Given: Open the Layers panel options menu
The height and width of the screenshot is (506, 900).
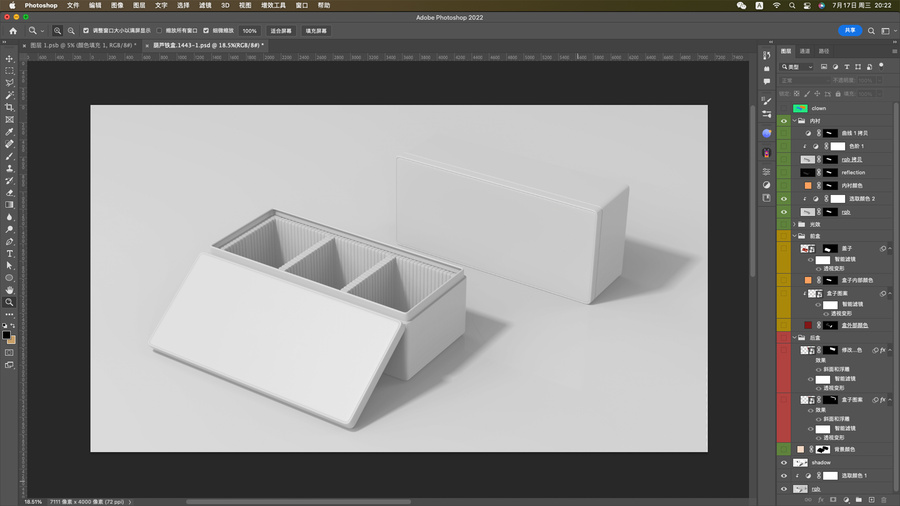Looking at the screenshot, I should coord(894,51).
